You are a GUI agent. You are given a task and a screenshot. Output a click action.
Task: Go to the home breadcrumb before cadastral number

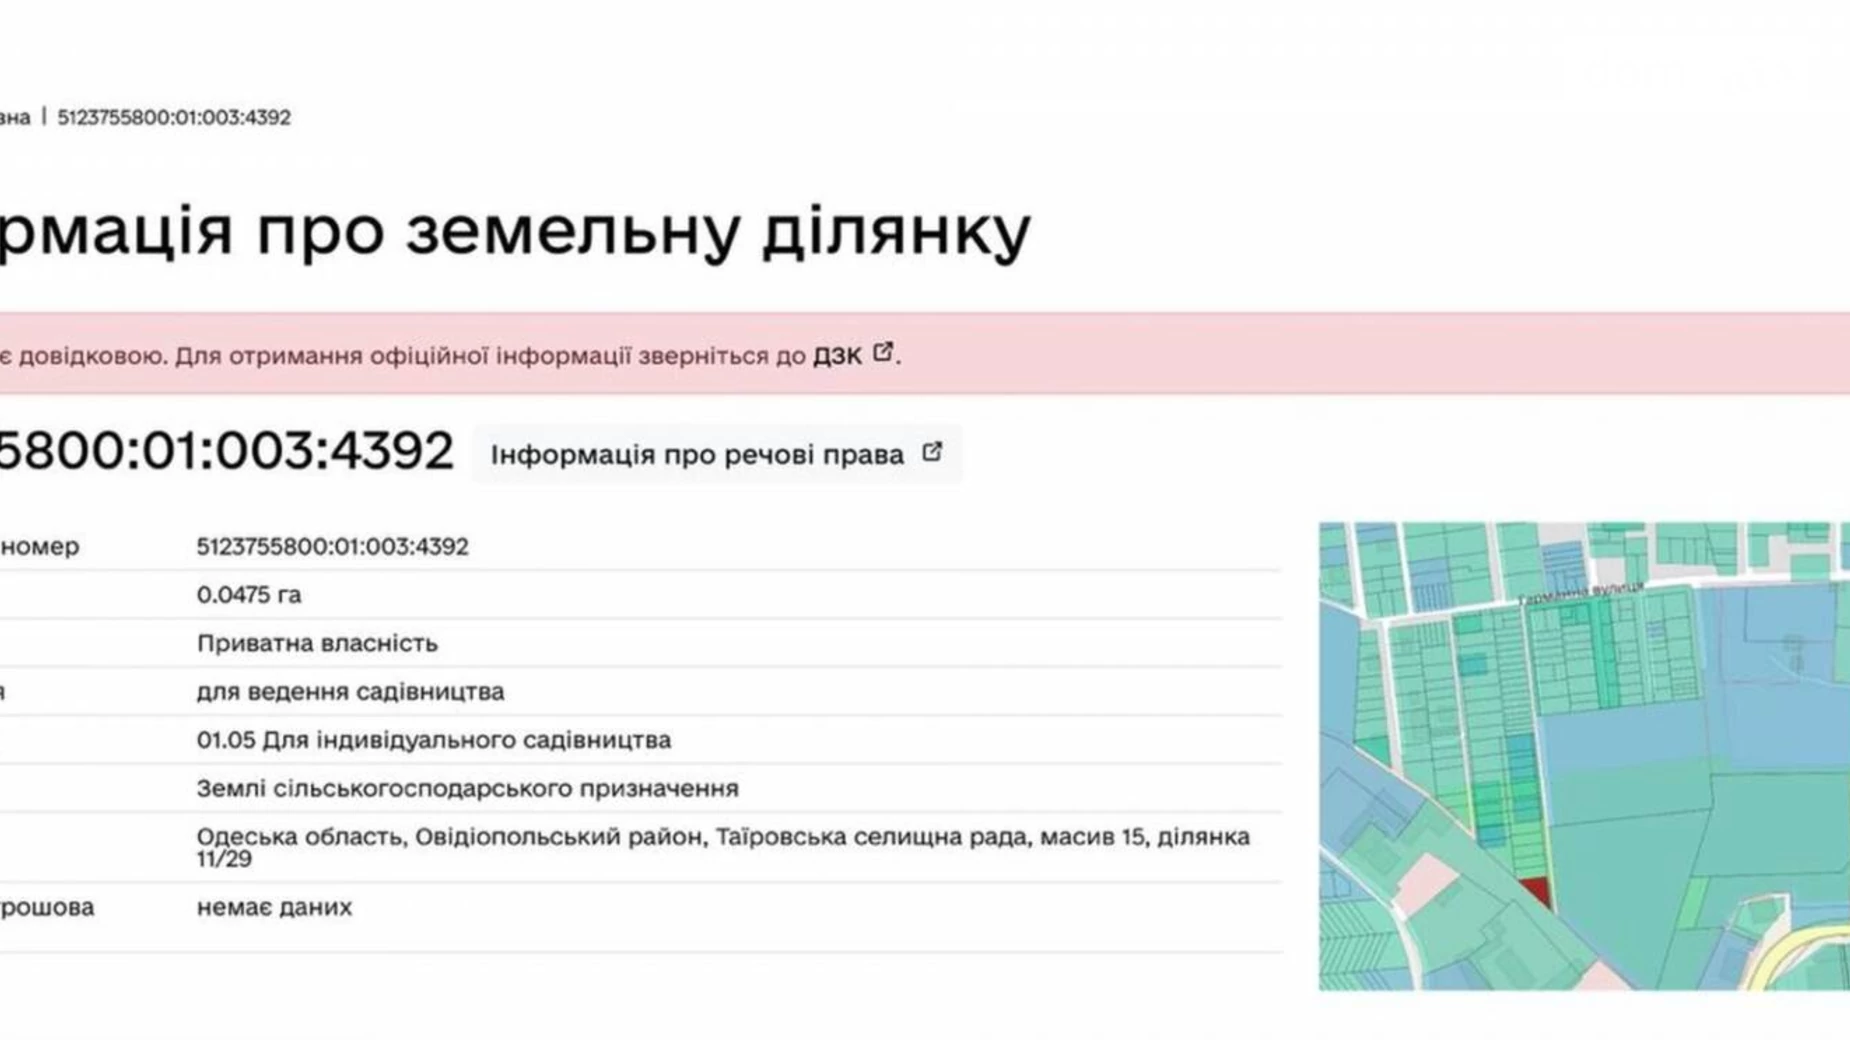(x=14, y=117)
